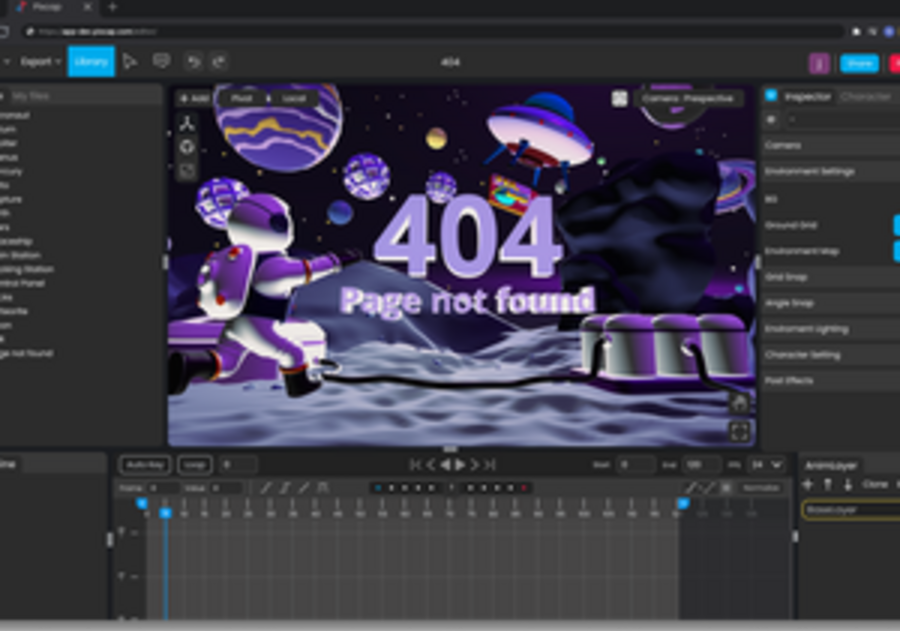Image resolution: width=900 pixels, height=631 pixels.
Task: Open the Camera Perspective dropdown
Action: 690,99
